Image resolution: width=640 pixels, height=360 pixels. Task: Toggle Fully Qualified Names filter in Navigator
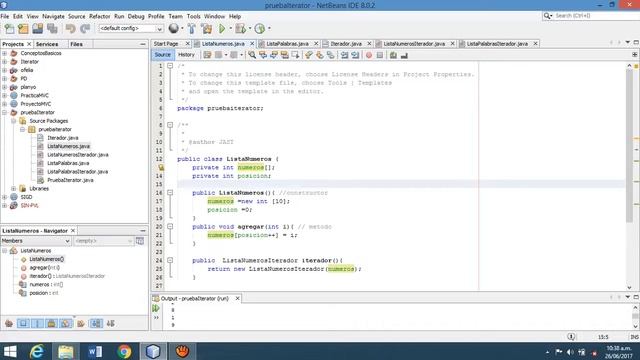pyautogui.click(x=81, y=324)
